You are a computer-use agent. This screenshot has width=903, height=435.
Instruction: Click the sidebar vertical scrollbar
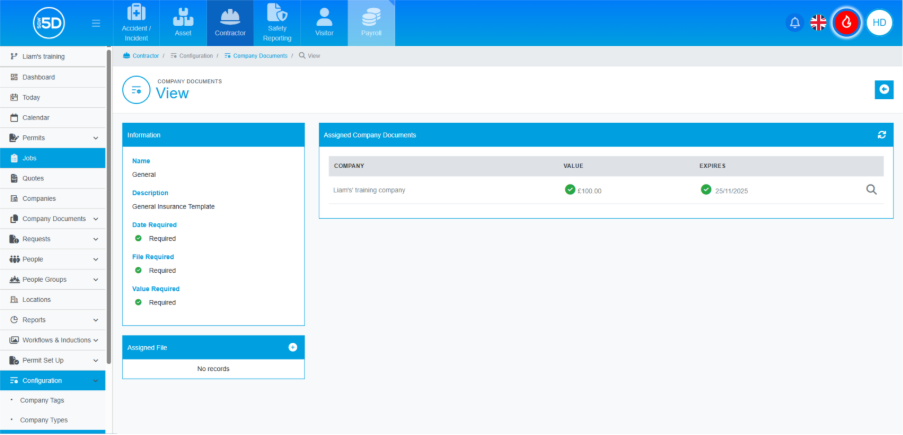[109, 206]
